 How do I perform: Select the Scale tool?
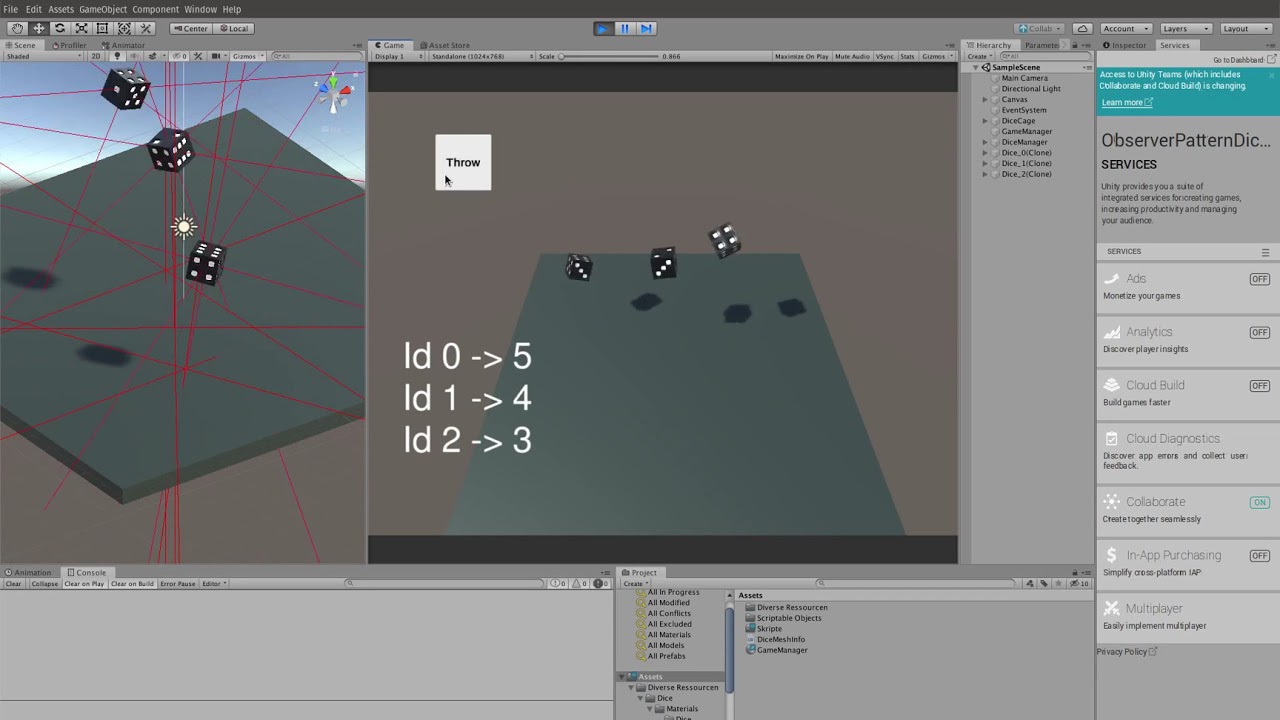(81, 28)
